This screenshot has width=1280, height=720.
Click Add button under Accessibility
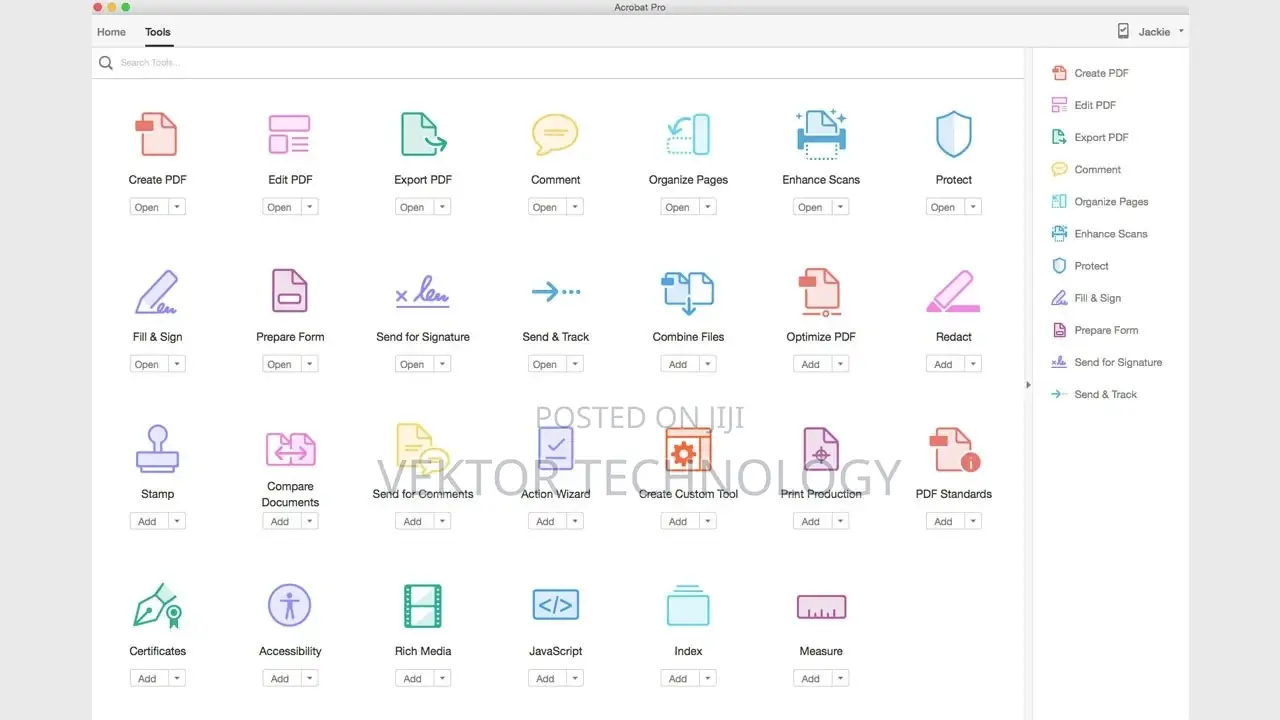point(280,678)
